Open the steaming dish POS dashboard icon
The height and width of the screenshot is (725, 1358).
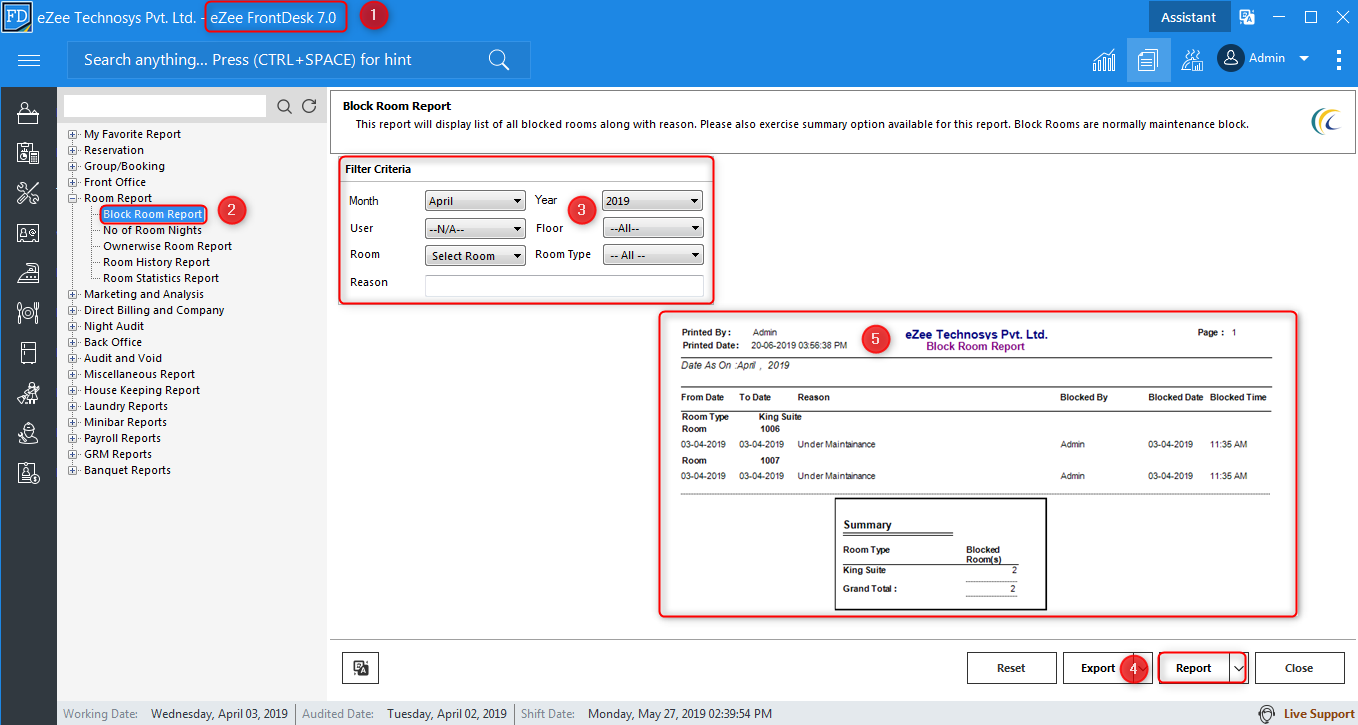click(x=1192, y=60)
